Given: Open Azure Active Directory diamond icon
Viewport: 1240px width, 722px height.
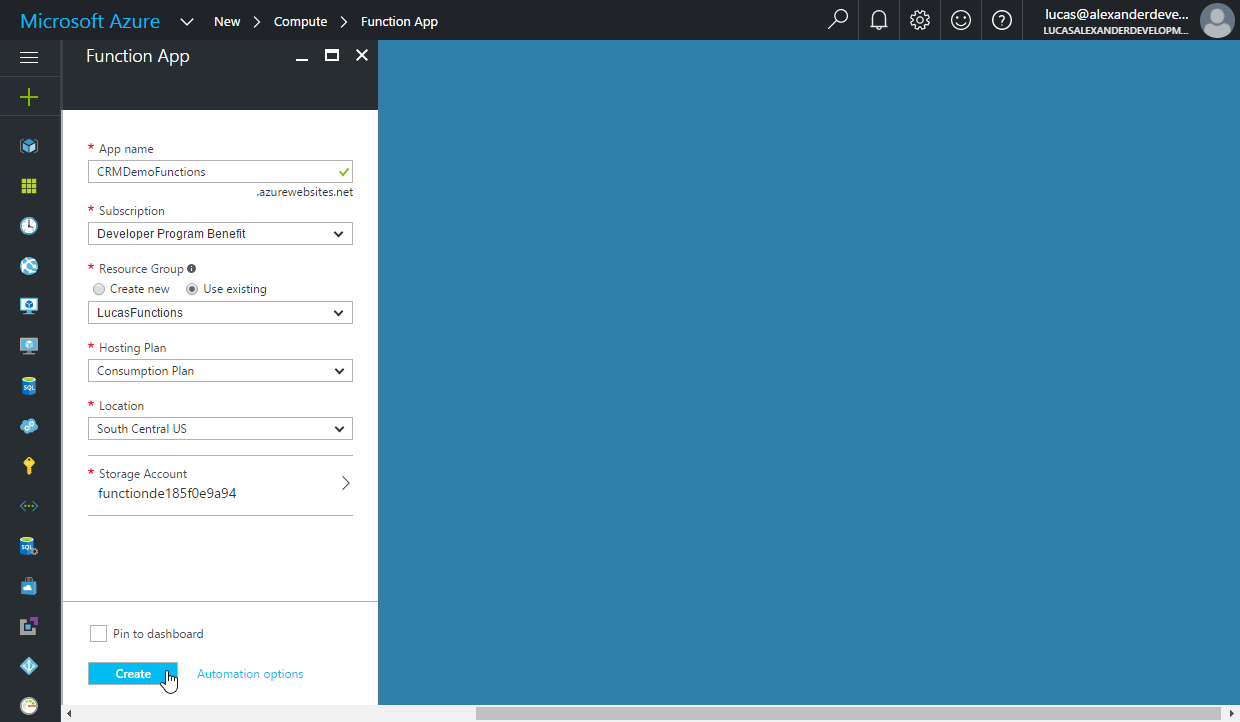Looking at the screenshot, I should tap(29, 666).
